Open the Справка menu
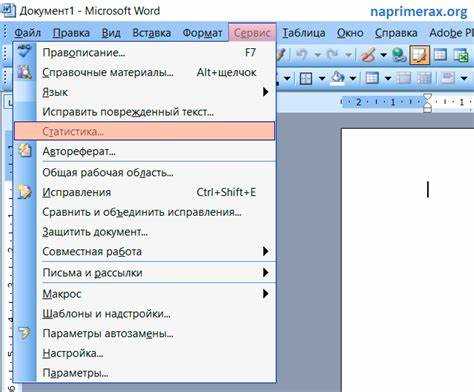Viewport: 474px width, 392px height. click(396, 33)
